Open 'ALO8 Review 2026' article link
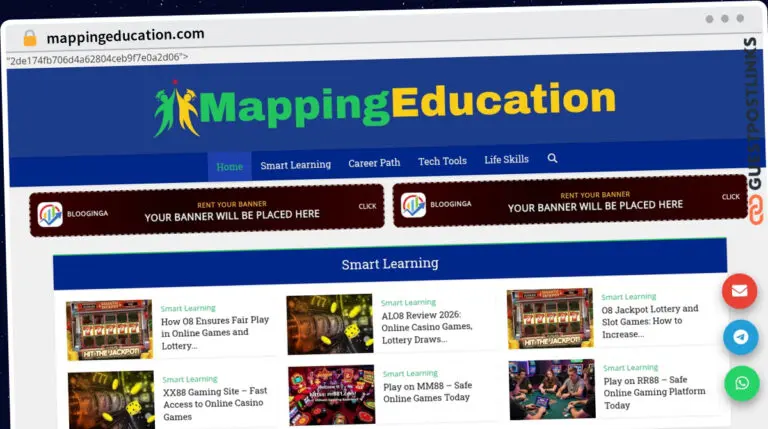This screenshot has width=768, height=429. 427,327
